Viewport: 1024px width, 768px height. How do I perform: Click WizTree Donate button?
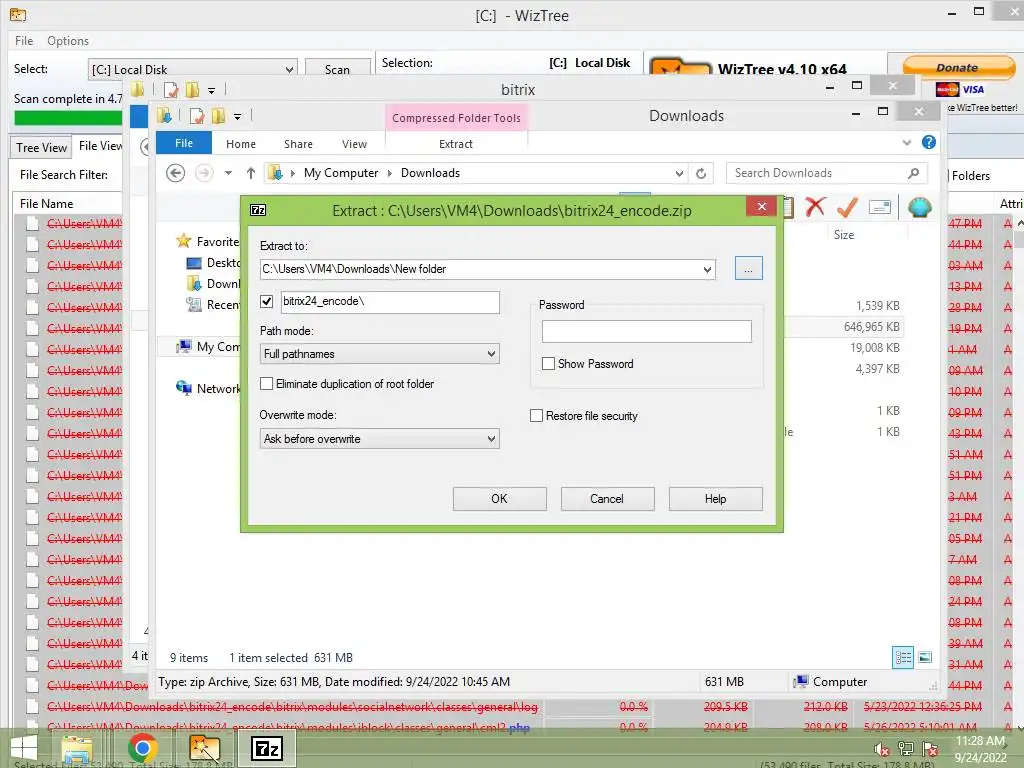[x=957, y=67]
